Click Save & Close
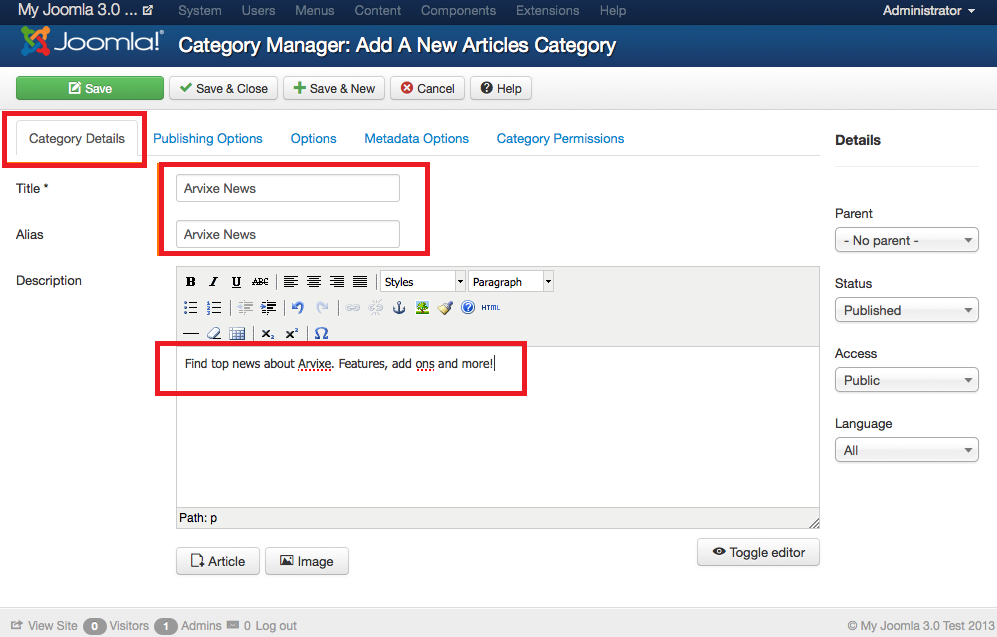This screenshot has height=637, width=997. (223, 88)
